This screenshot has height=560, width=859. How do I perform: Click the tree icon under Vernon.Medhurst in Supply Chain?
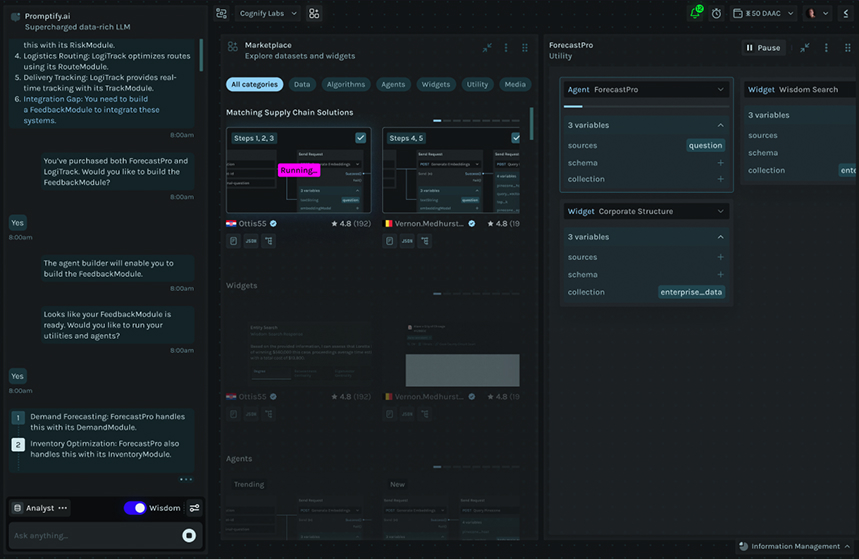(x=425, y=241)
